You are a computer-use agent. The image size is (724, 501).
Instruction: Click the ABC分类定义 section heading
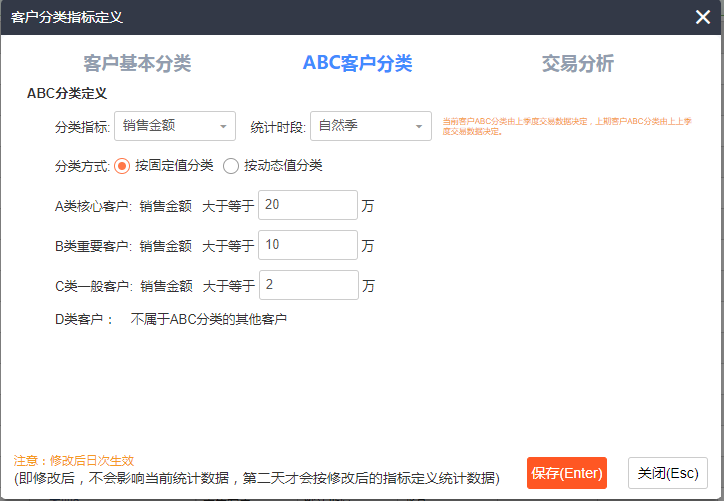[x=67, y=93]
